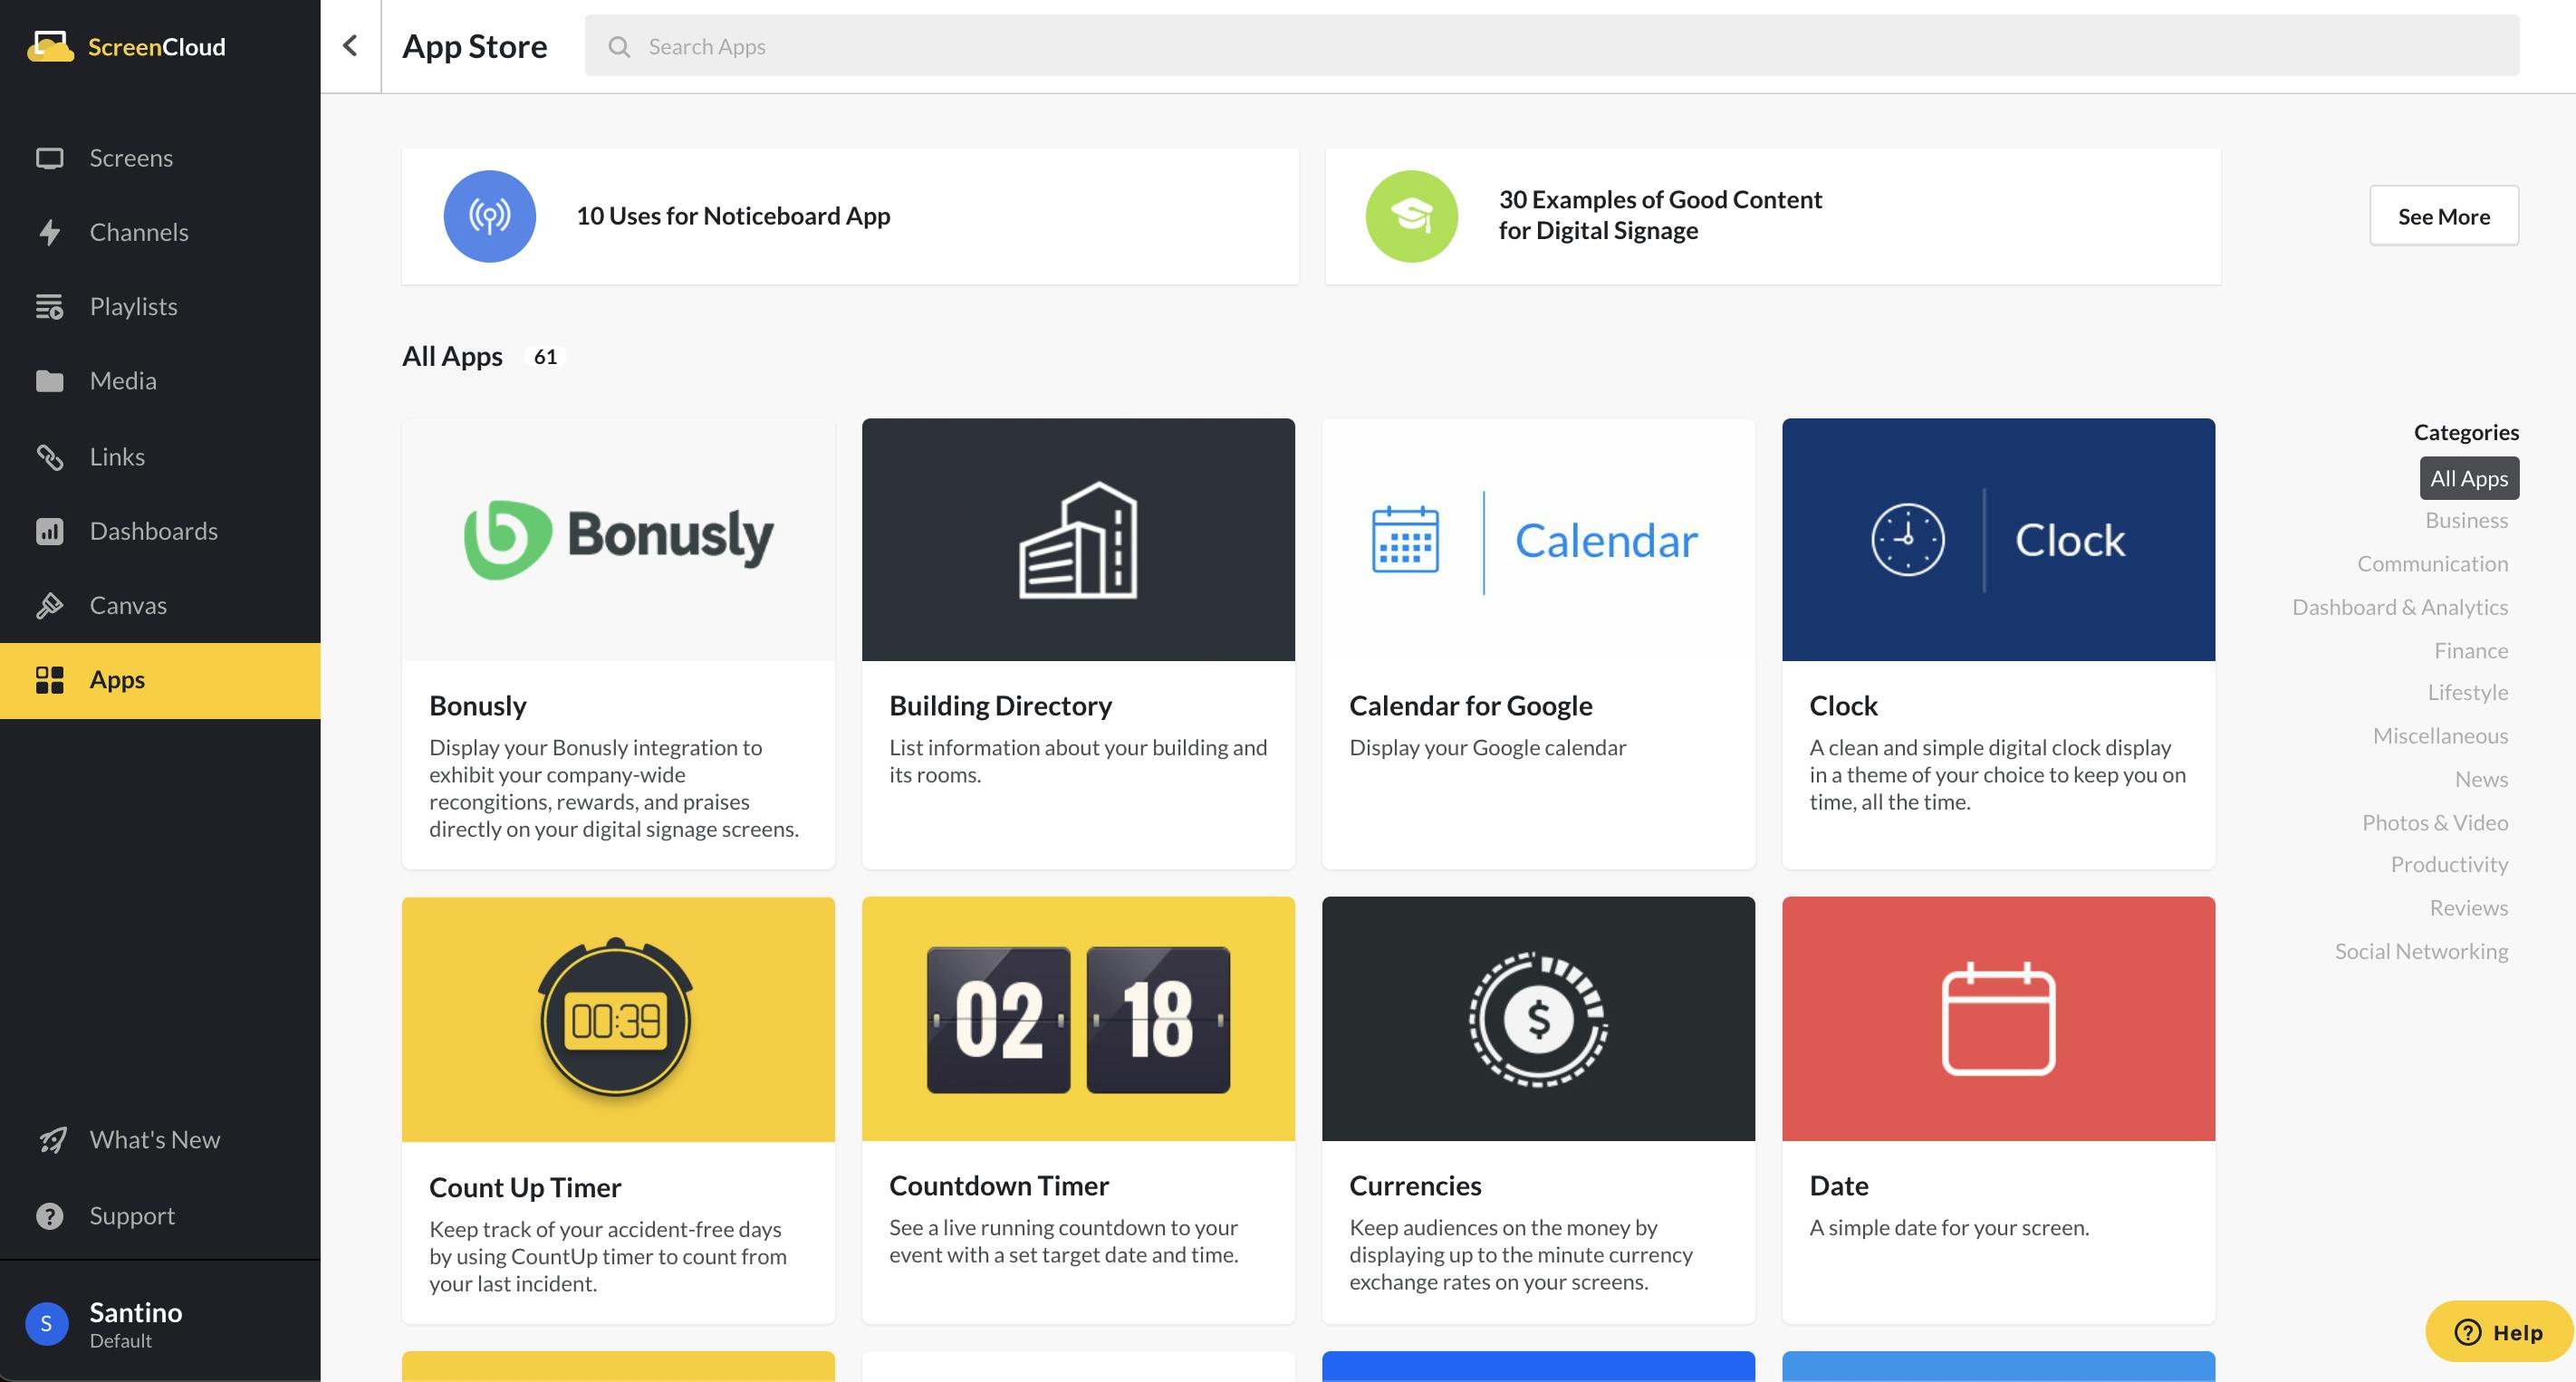Filter by Miscellaneous category

click(2440, 736)
